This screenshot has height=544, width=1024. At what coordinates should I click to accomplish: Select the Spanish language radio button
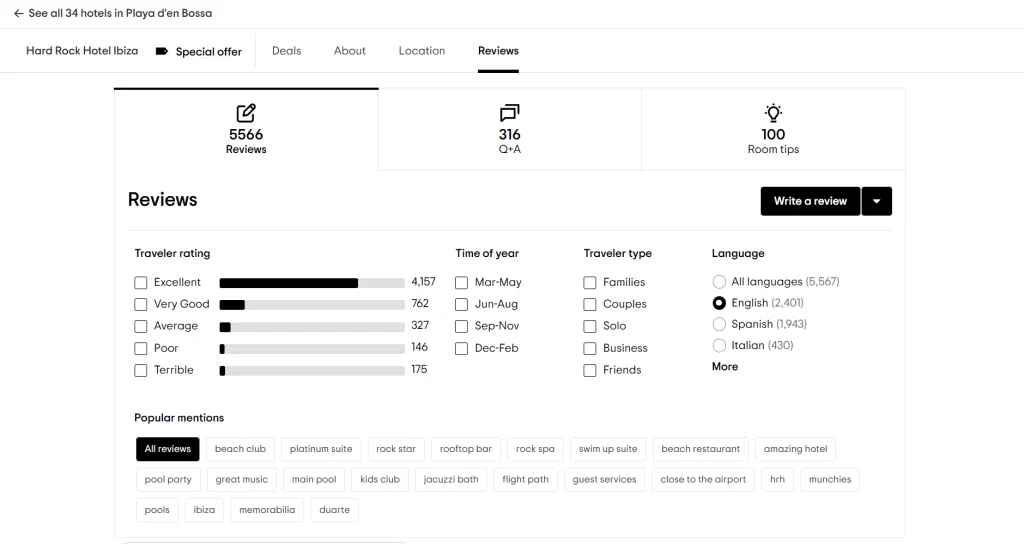[719, 324]
